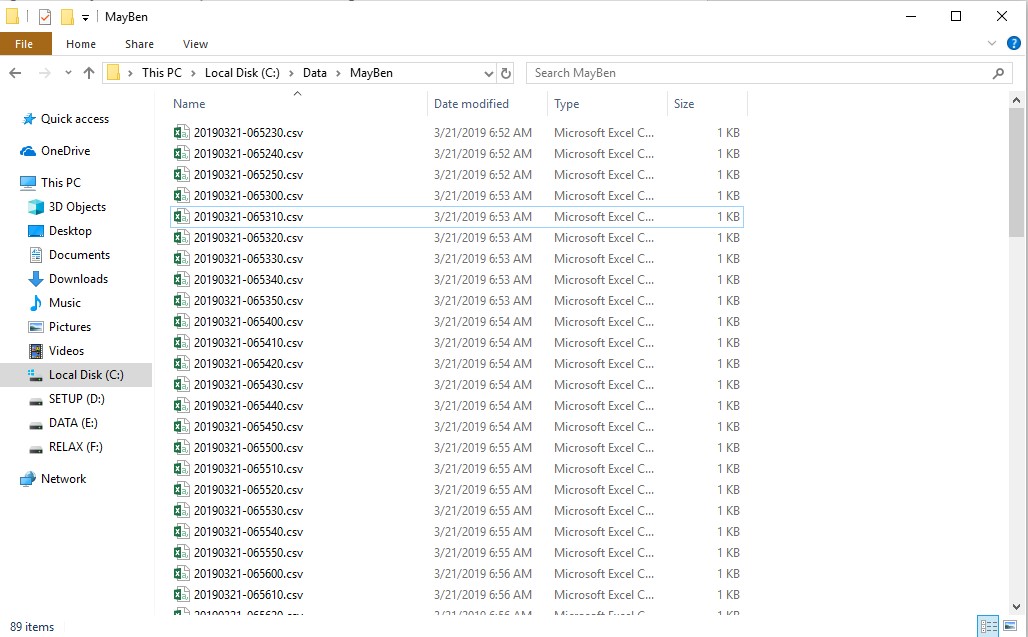Open Customize Quick Access Toolbar dropdown
The image size is (1028, 637).
[x=86, y=18]
